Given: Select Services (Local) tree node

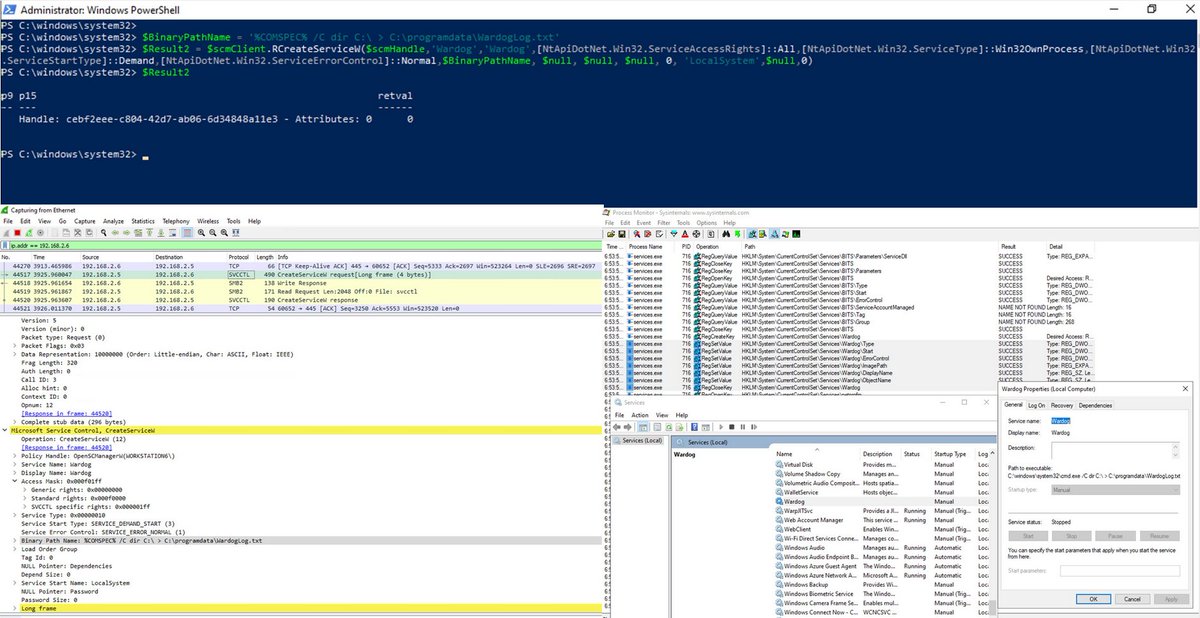Looking at the screenshot, I should [x=637, y=440].
